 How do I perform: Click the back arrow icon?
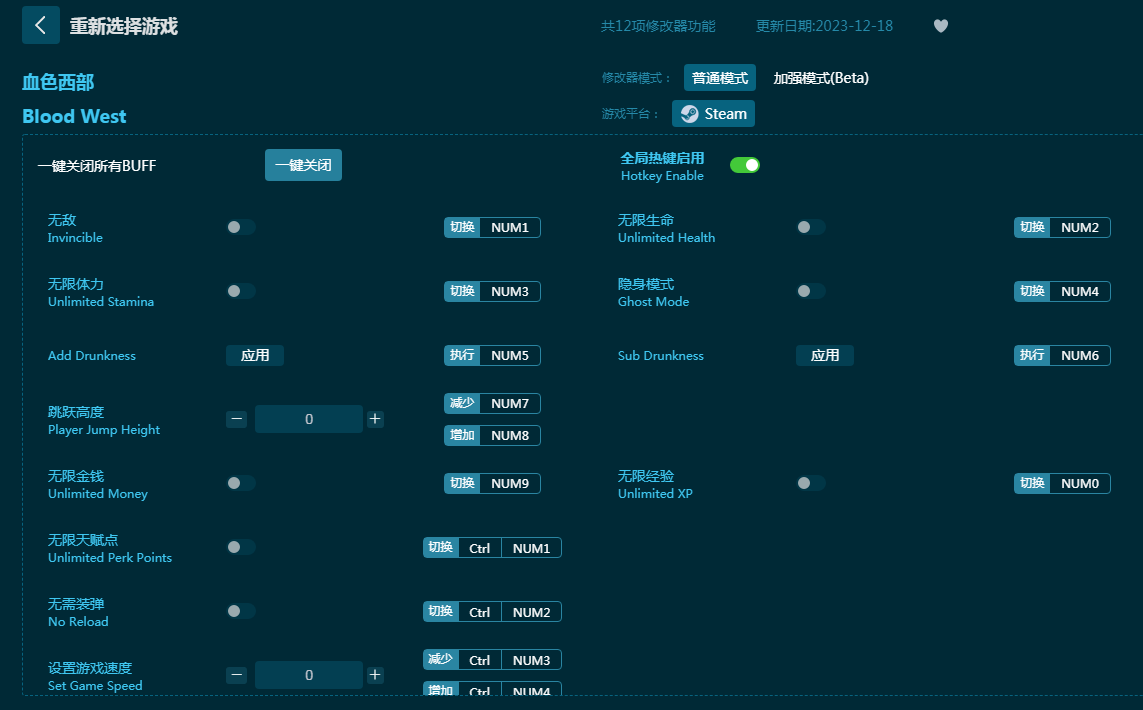[x=40, y=25]
